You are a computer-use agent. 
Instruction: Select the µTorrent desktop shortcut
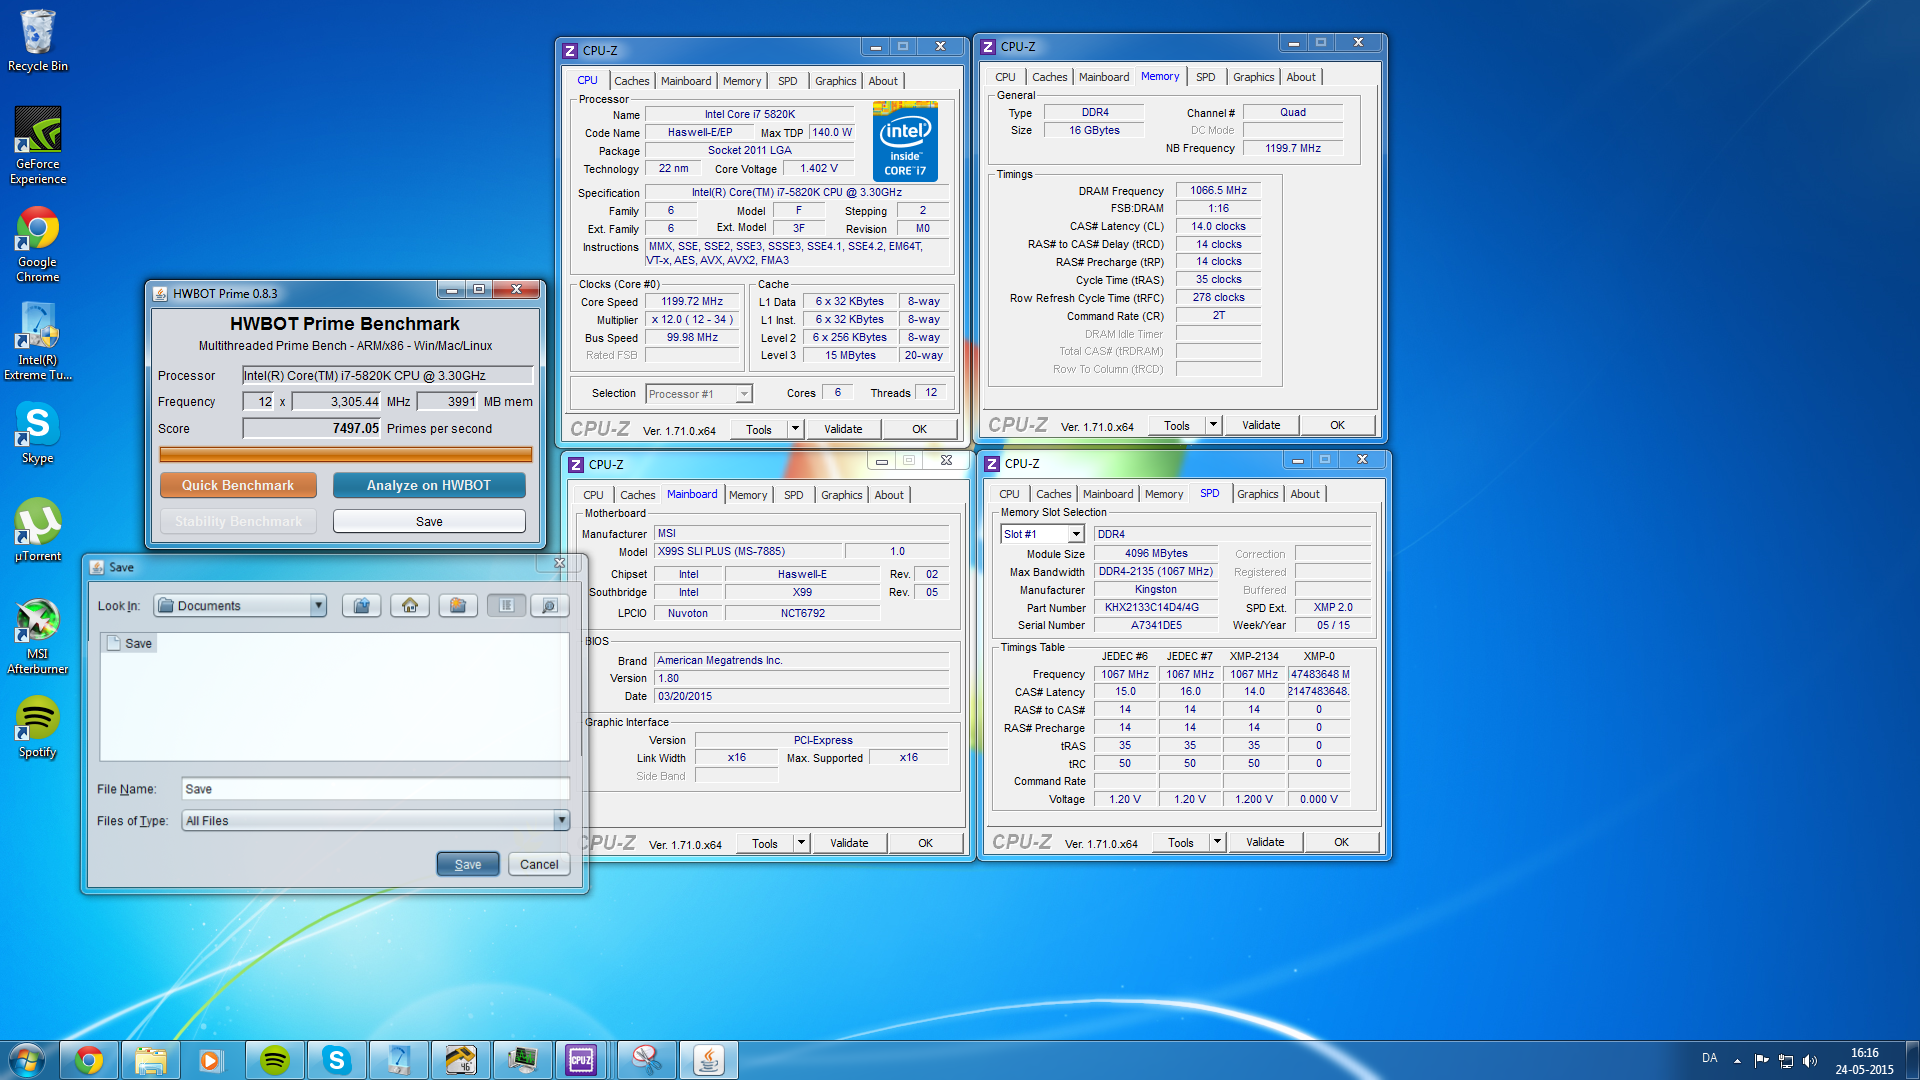tap(37, 530)
